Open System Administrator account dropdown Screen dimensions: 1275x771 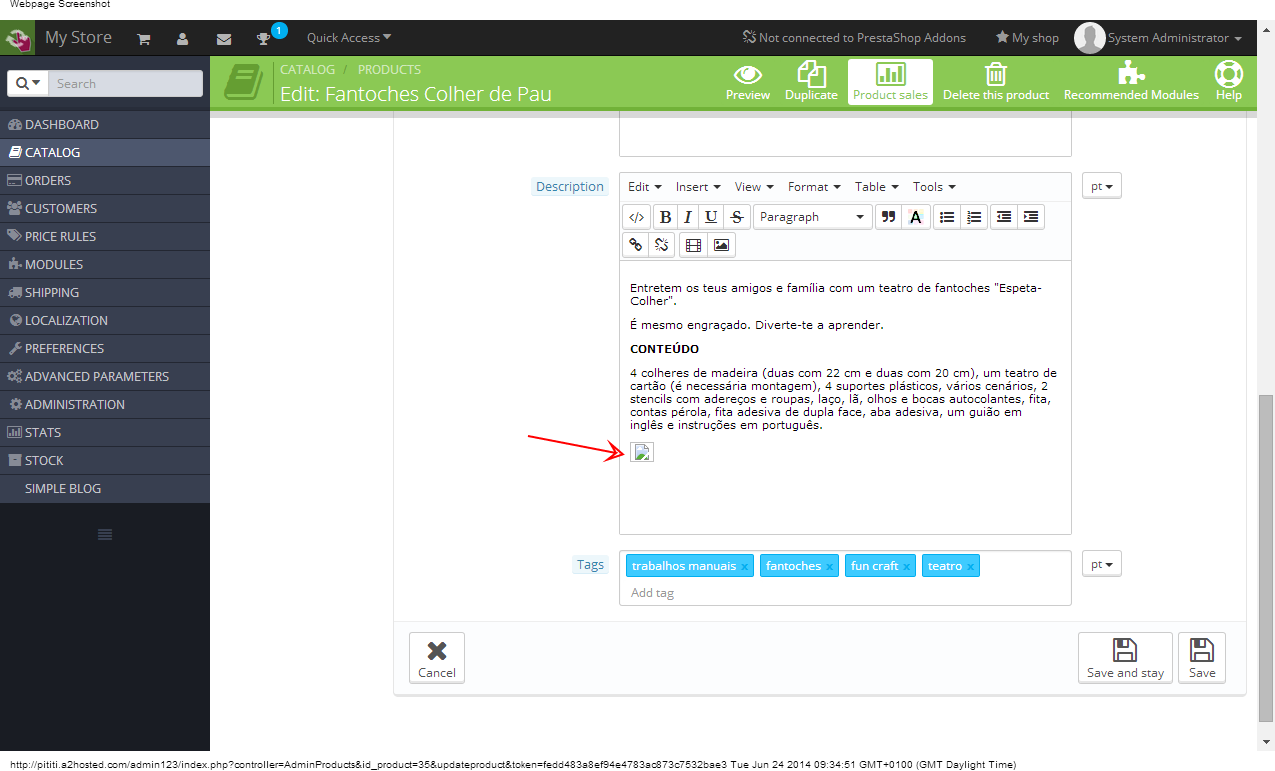tap(1160, 38)
